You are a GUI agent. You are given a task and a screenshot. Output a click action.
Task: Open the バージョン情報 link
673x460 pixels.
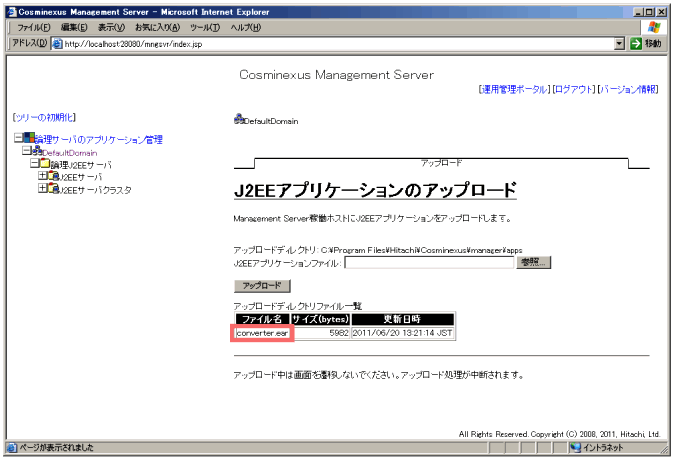[x=628, y=89]
